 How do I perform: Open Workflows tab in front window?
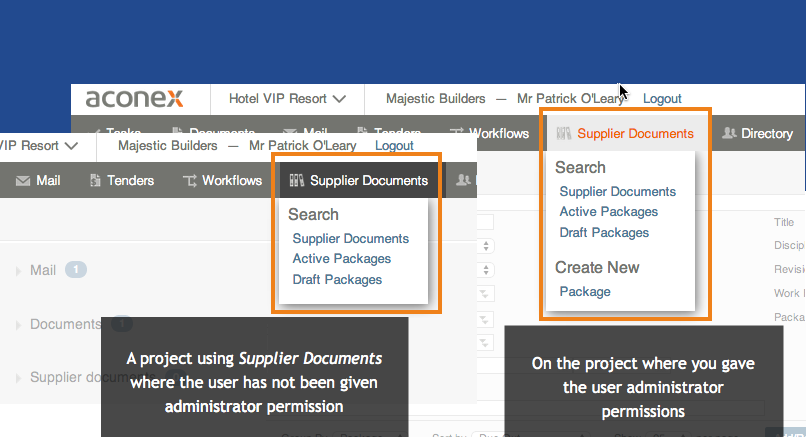click(222, 180)
